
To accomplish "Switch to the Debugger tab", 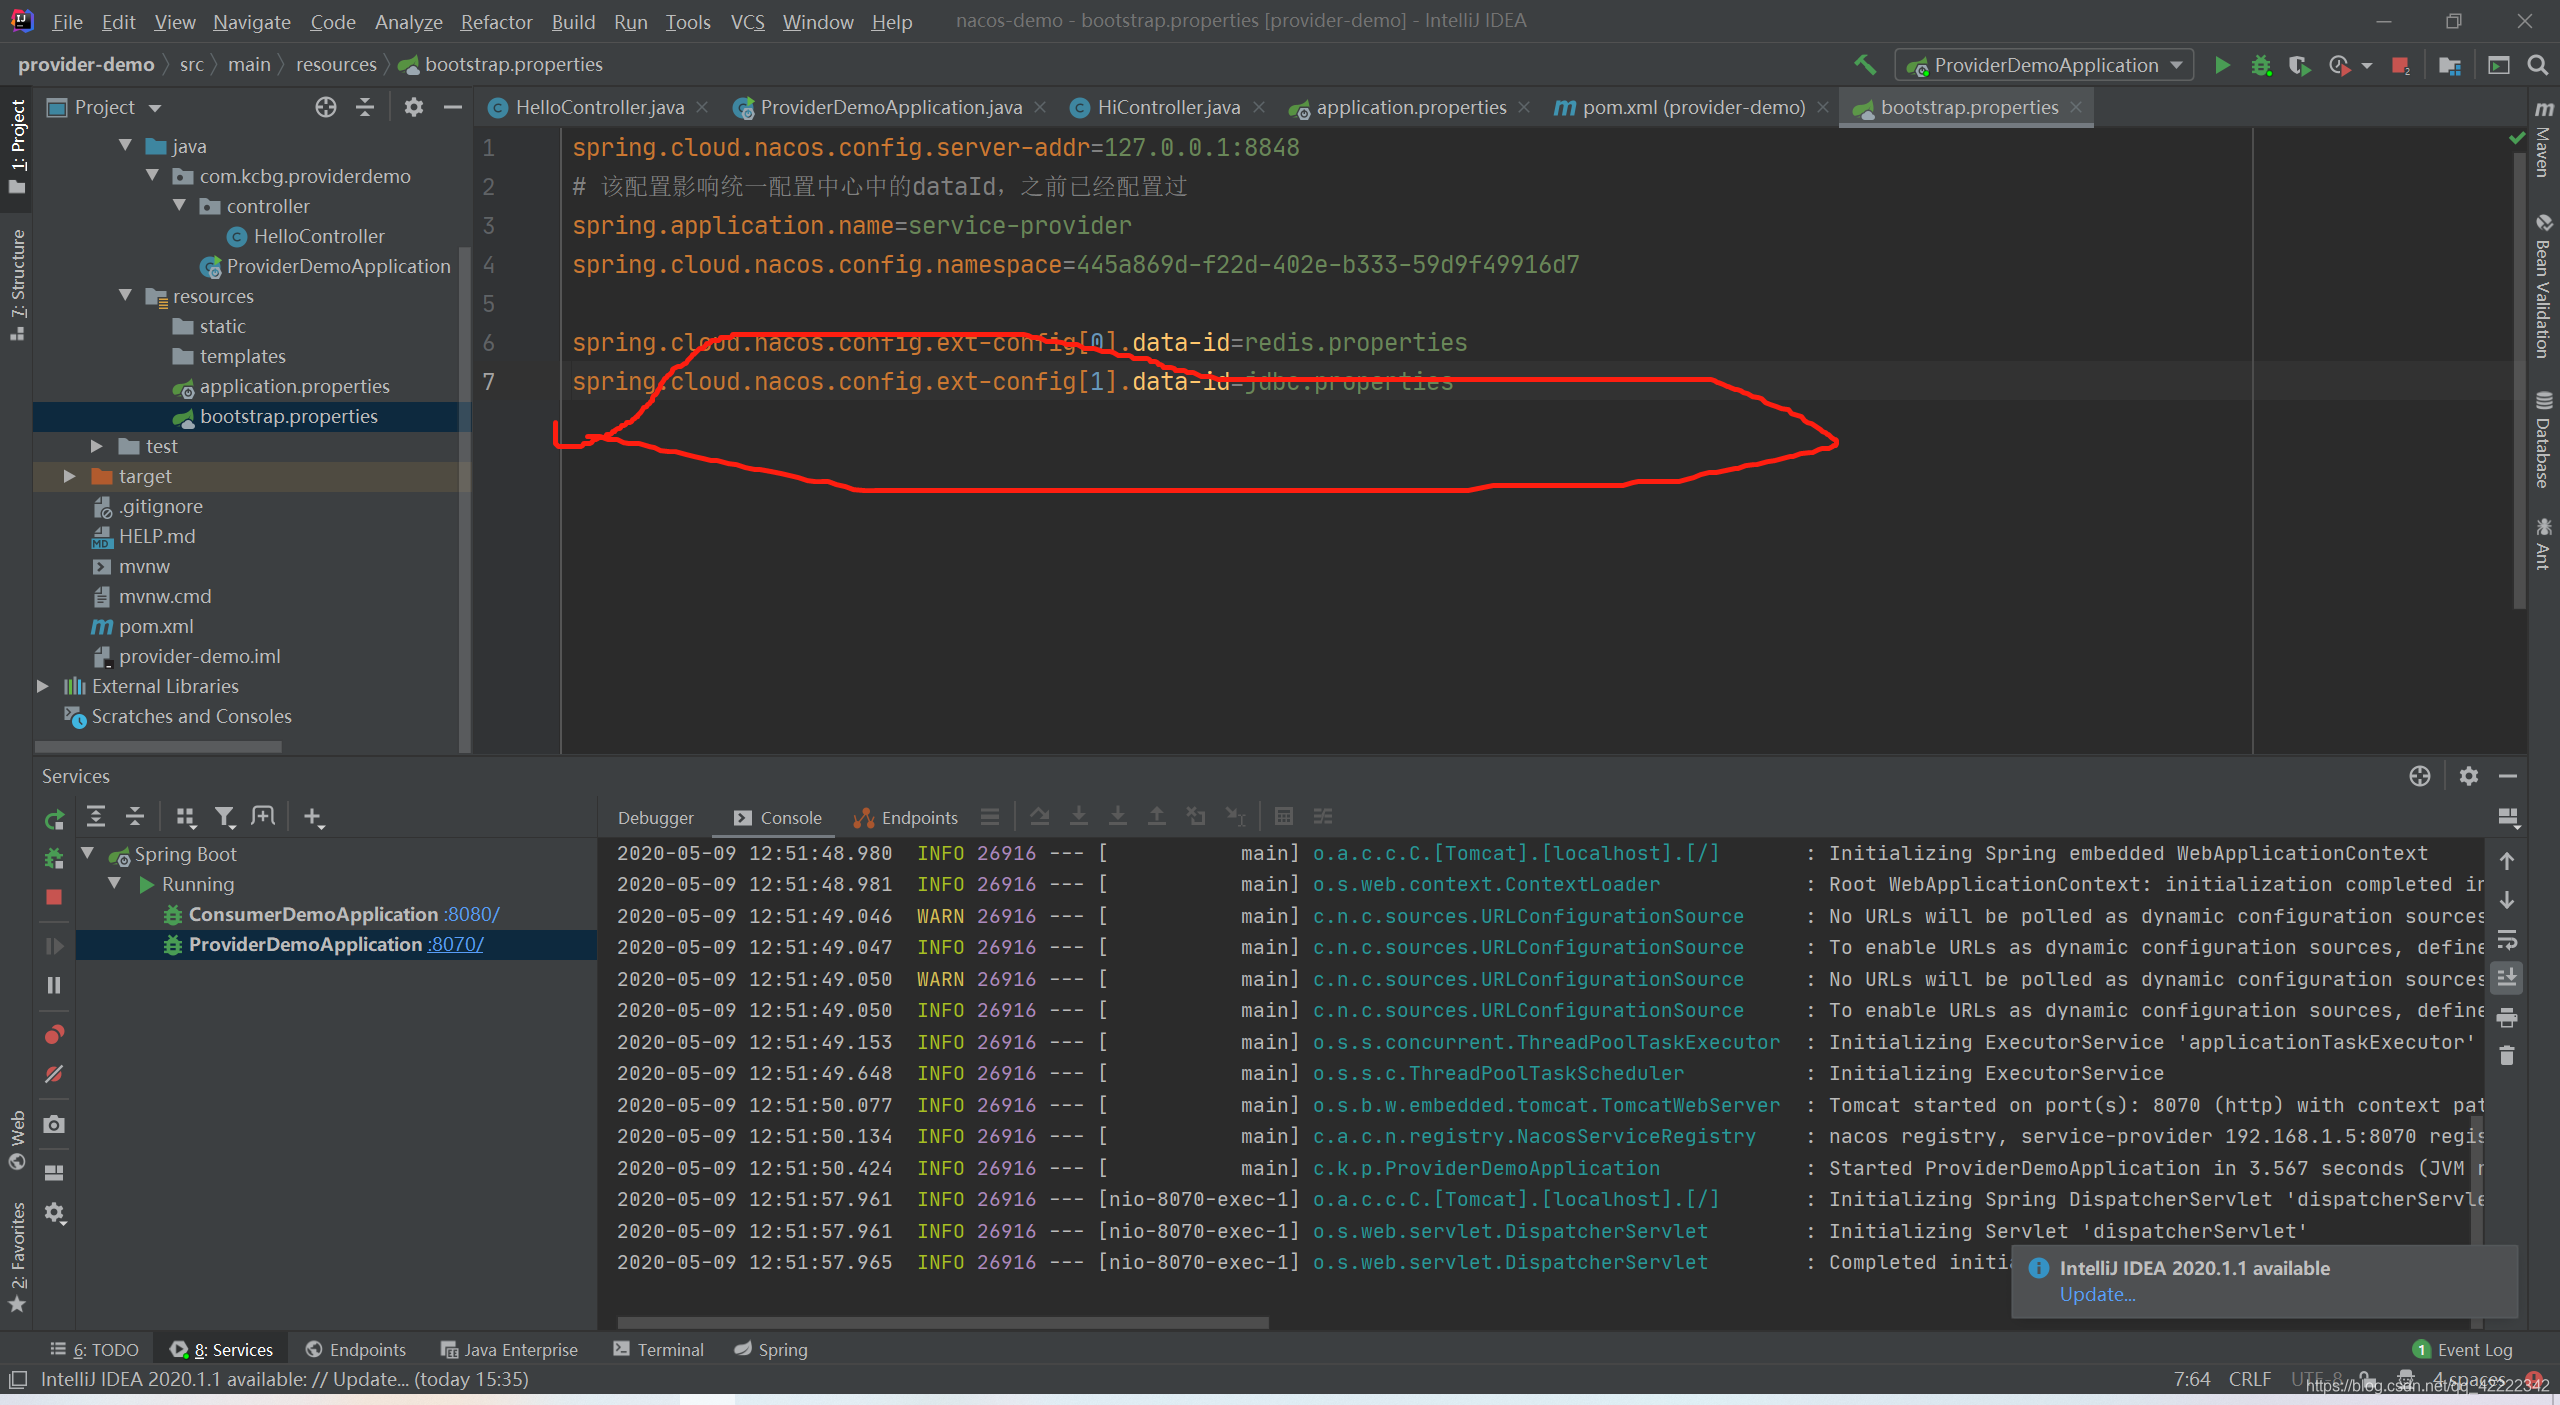I will [655, 818].
